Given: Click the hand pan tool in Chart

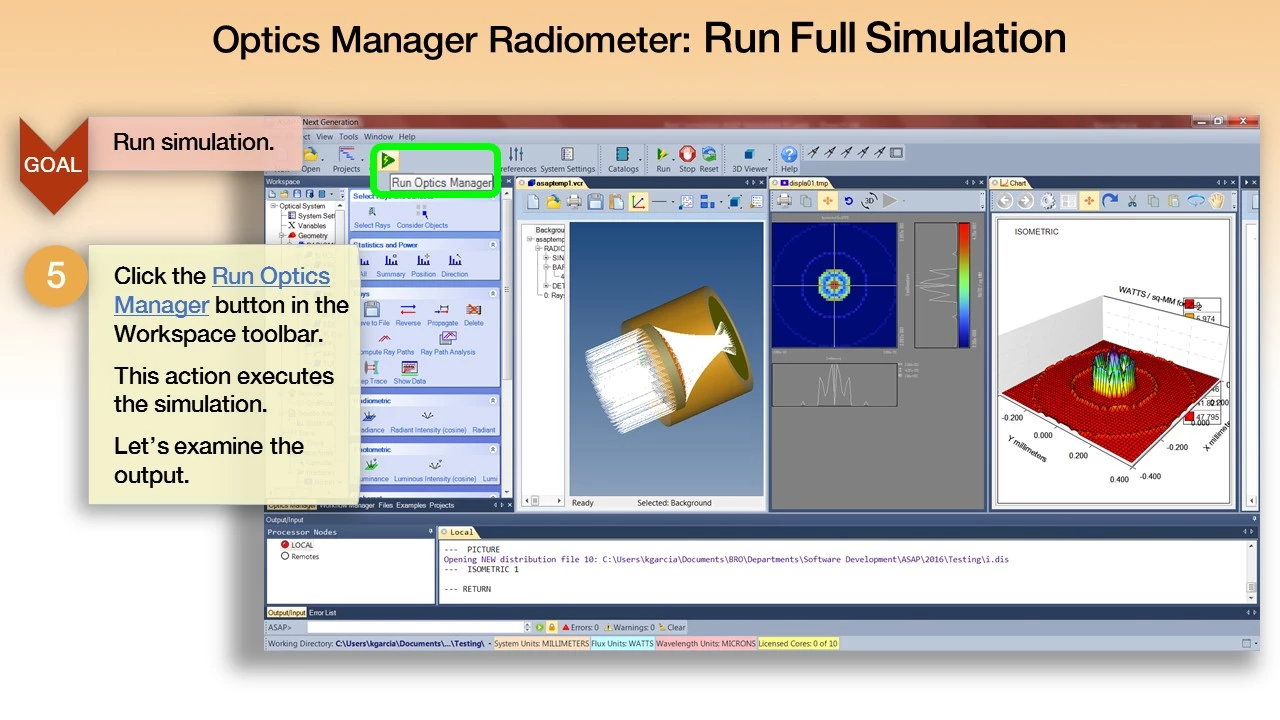Looking at the screenshot, I should pos(1216,201).
